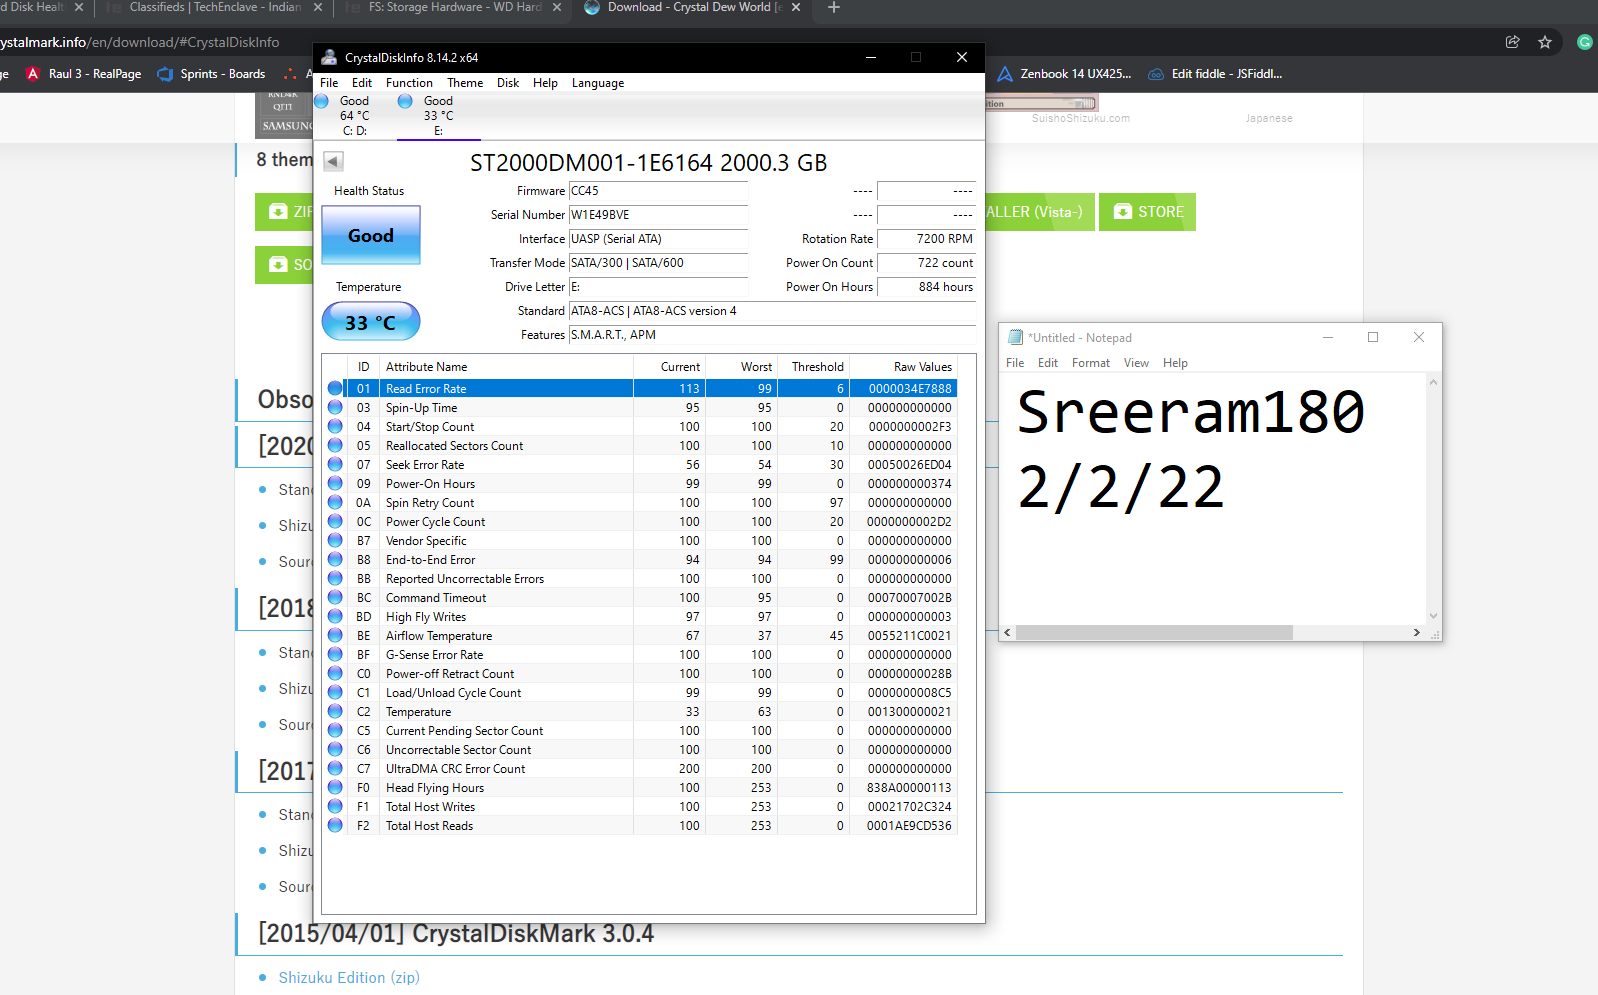Click the green STORE download button

pos(1148,212)
